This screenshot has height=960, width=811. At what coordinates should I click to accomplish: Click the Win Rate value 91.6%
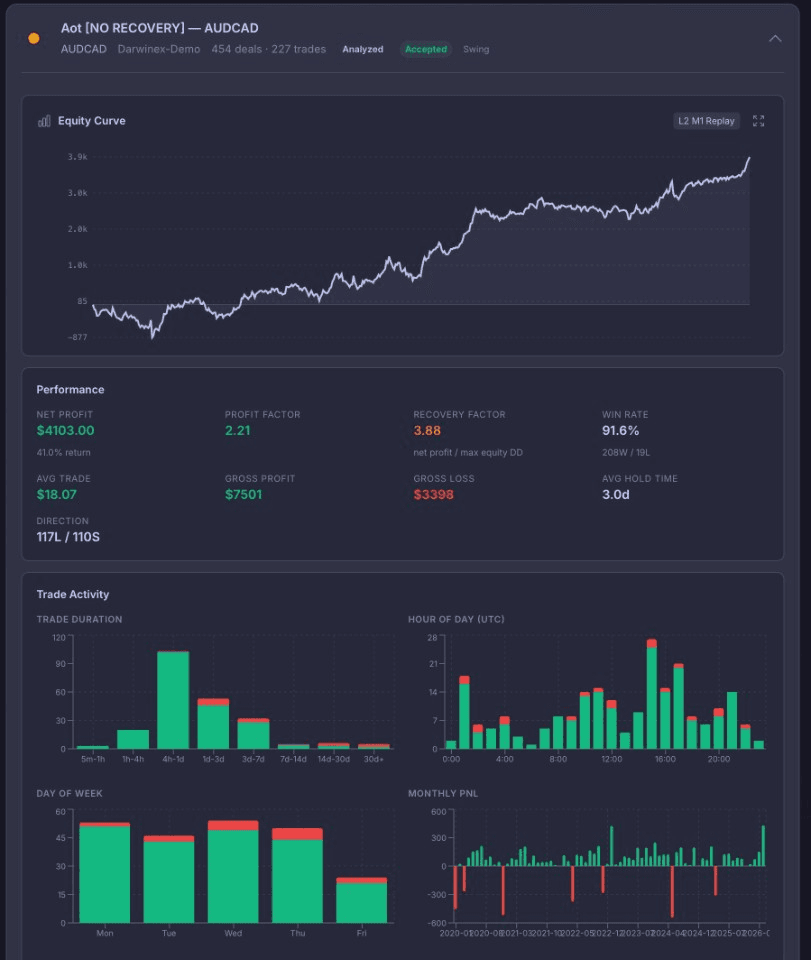621,430
